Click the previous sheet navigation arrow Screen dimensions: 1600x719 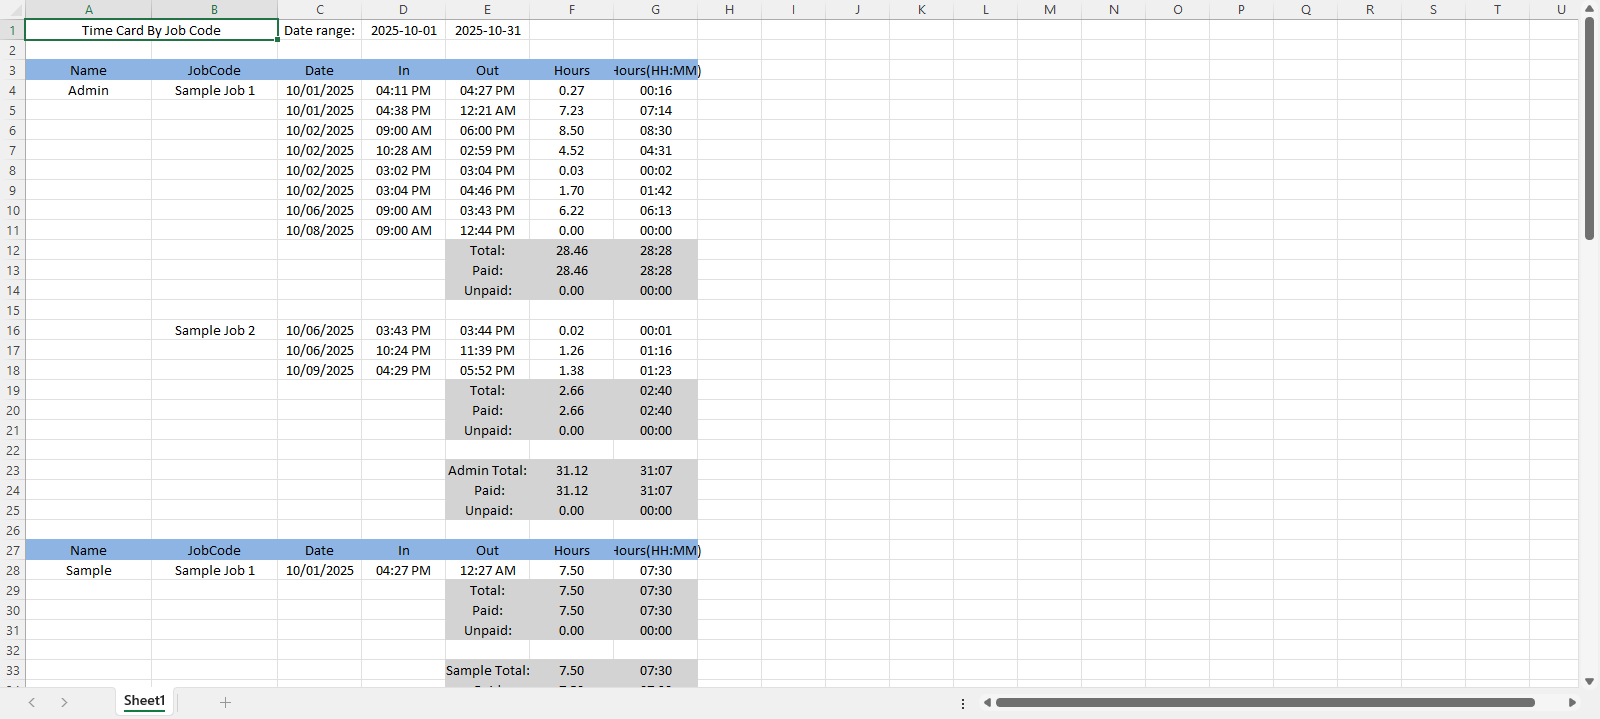coord(32,702)
